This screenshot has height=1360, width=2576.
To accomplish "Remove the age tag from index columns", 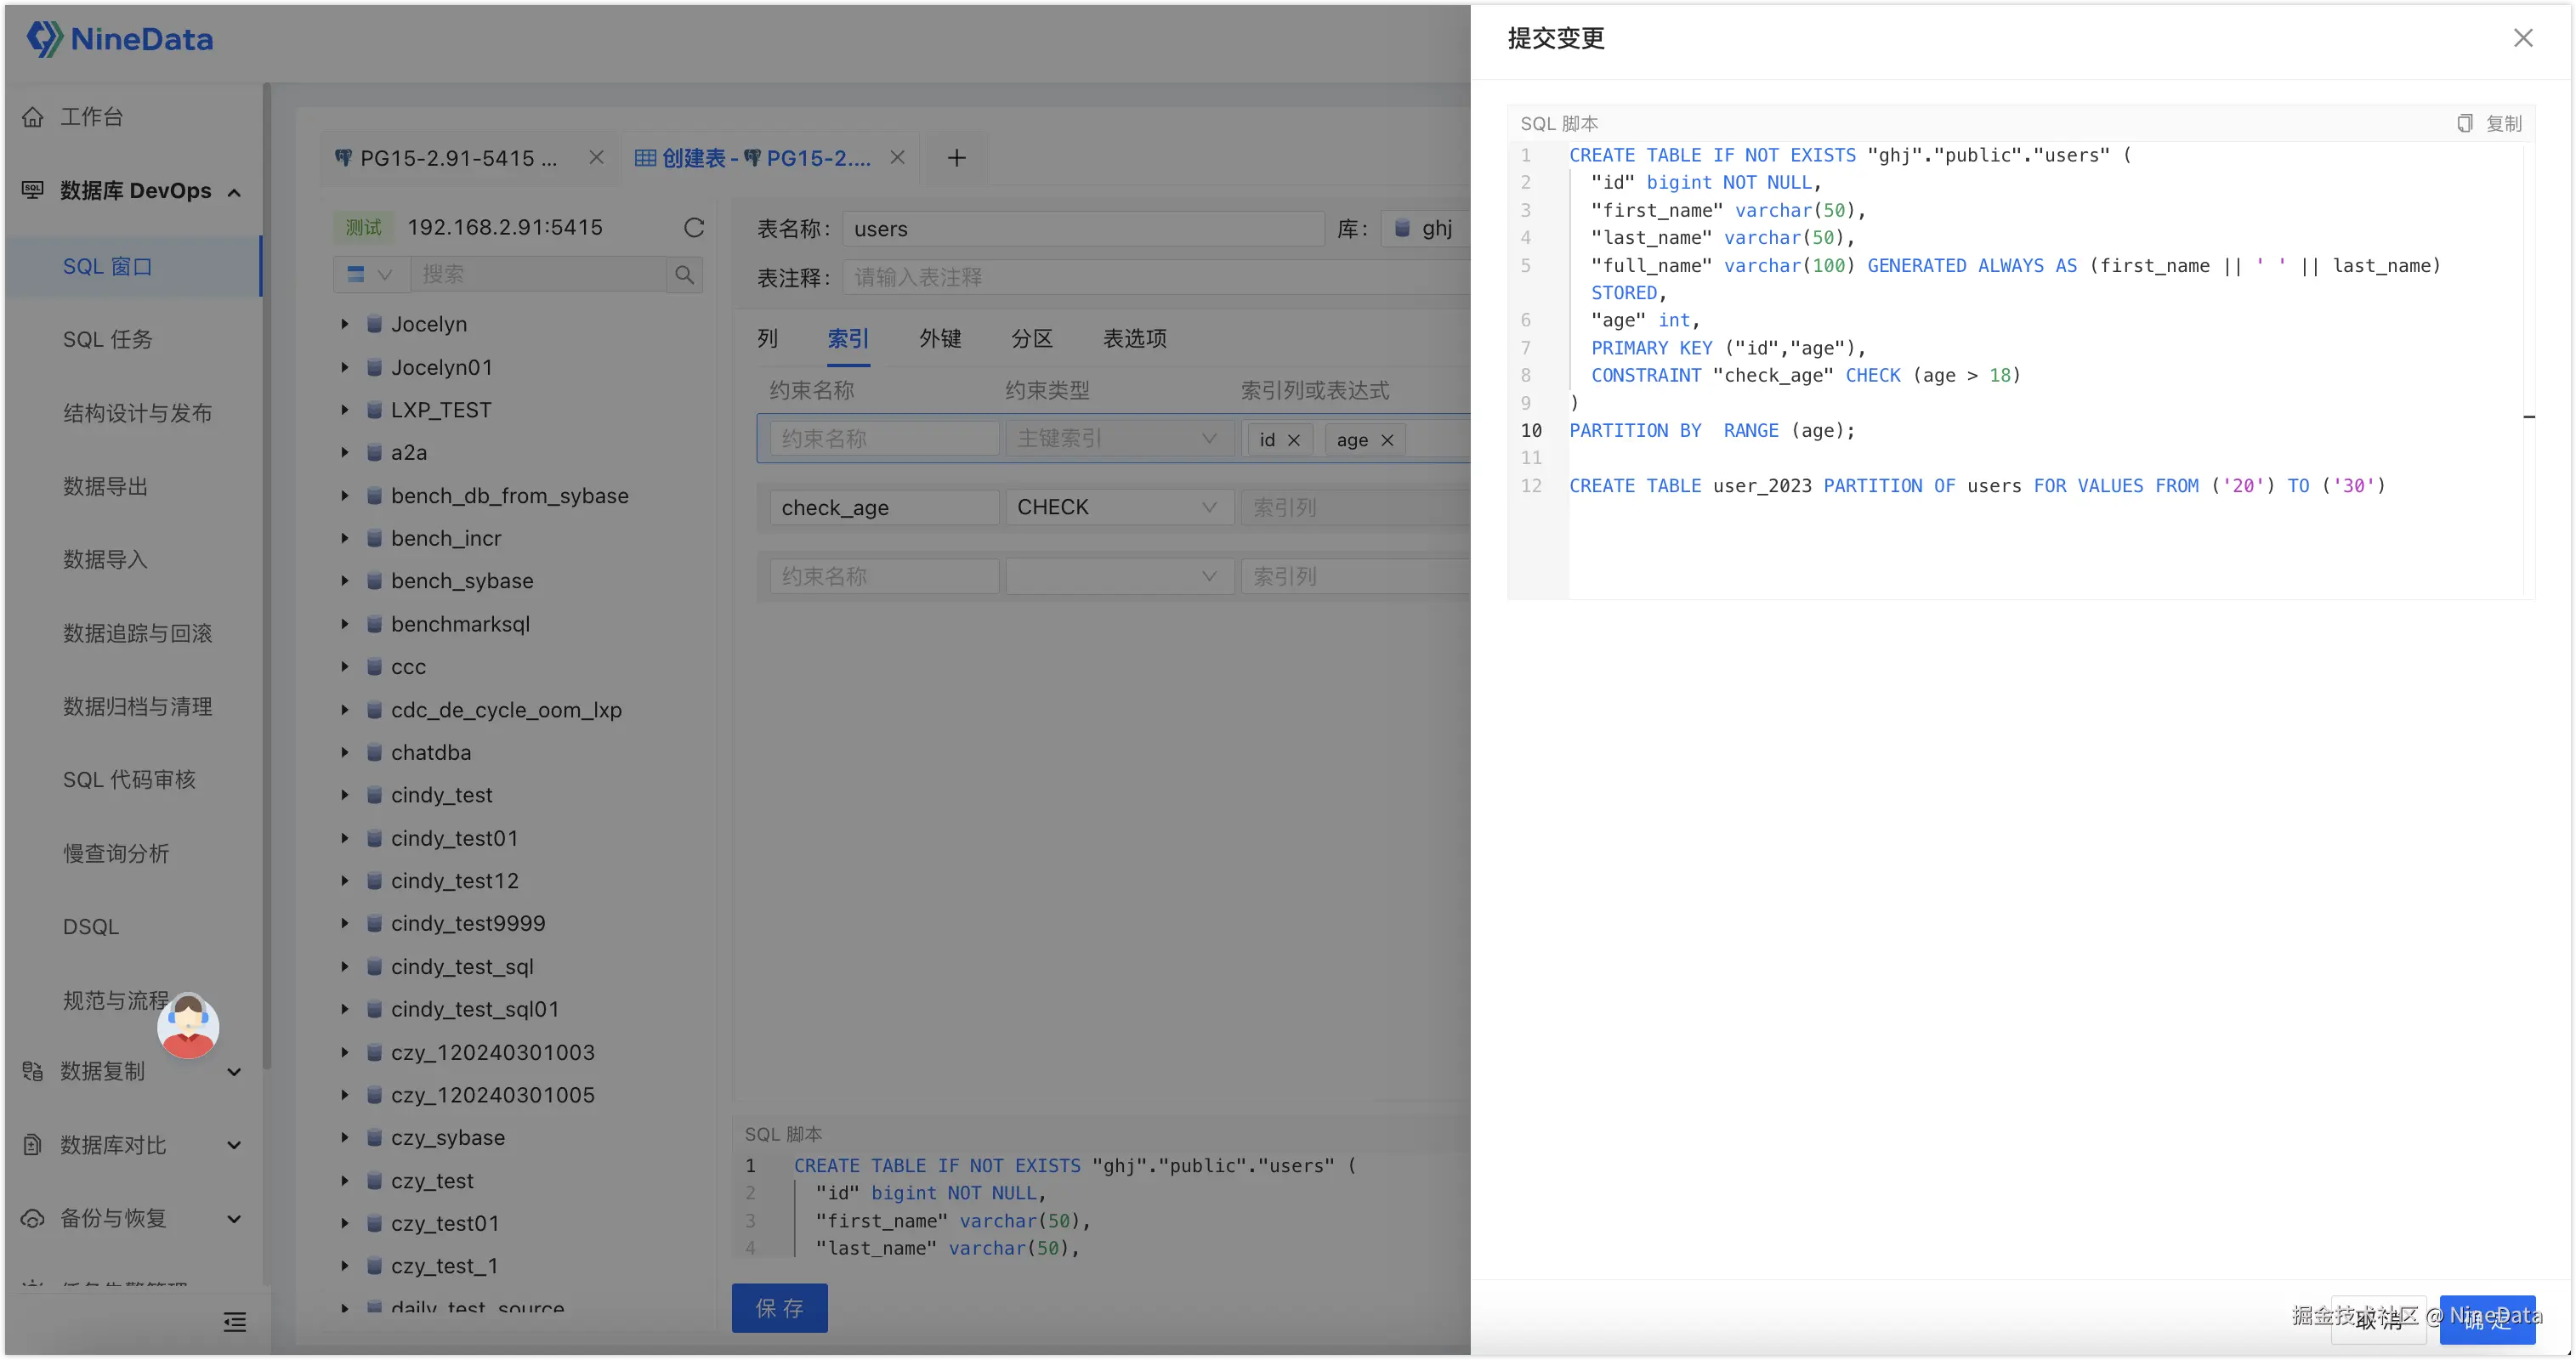I will (x=1387, y=440).
